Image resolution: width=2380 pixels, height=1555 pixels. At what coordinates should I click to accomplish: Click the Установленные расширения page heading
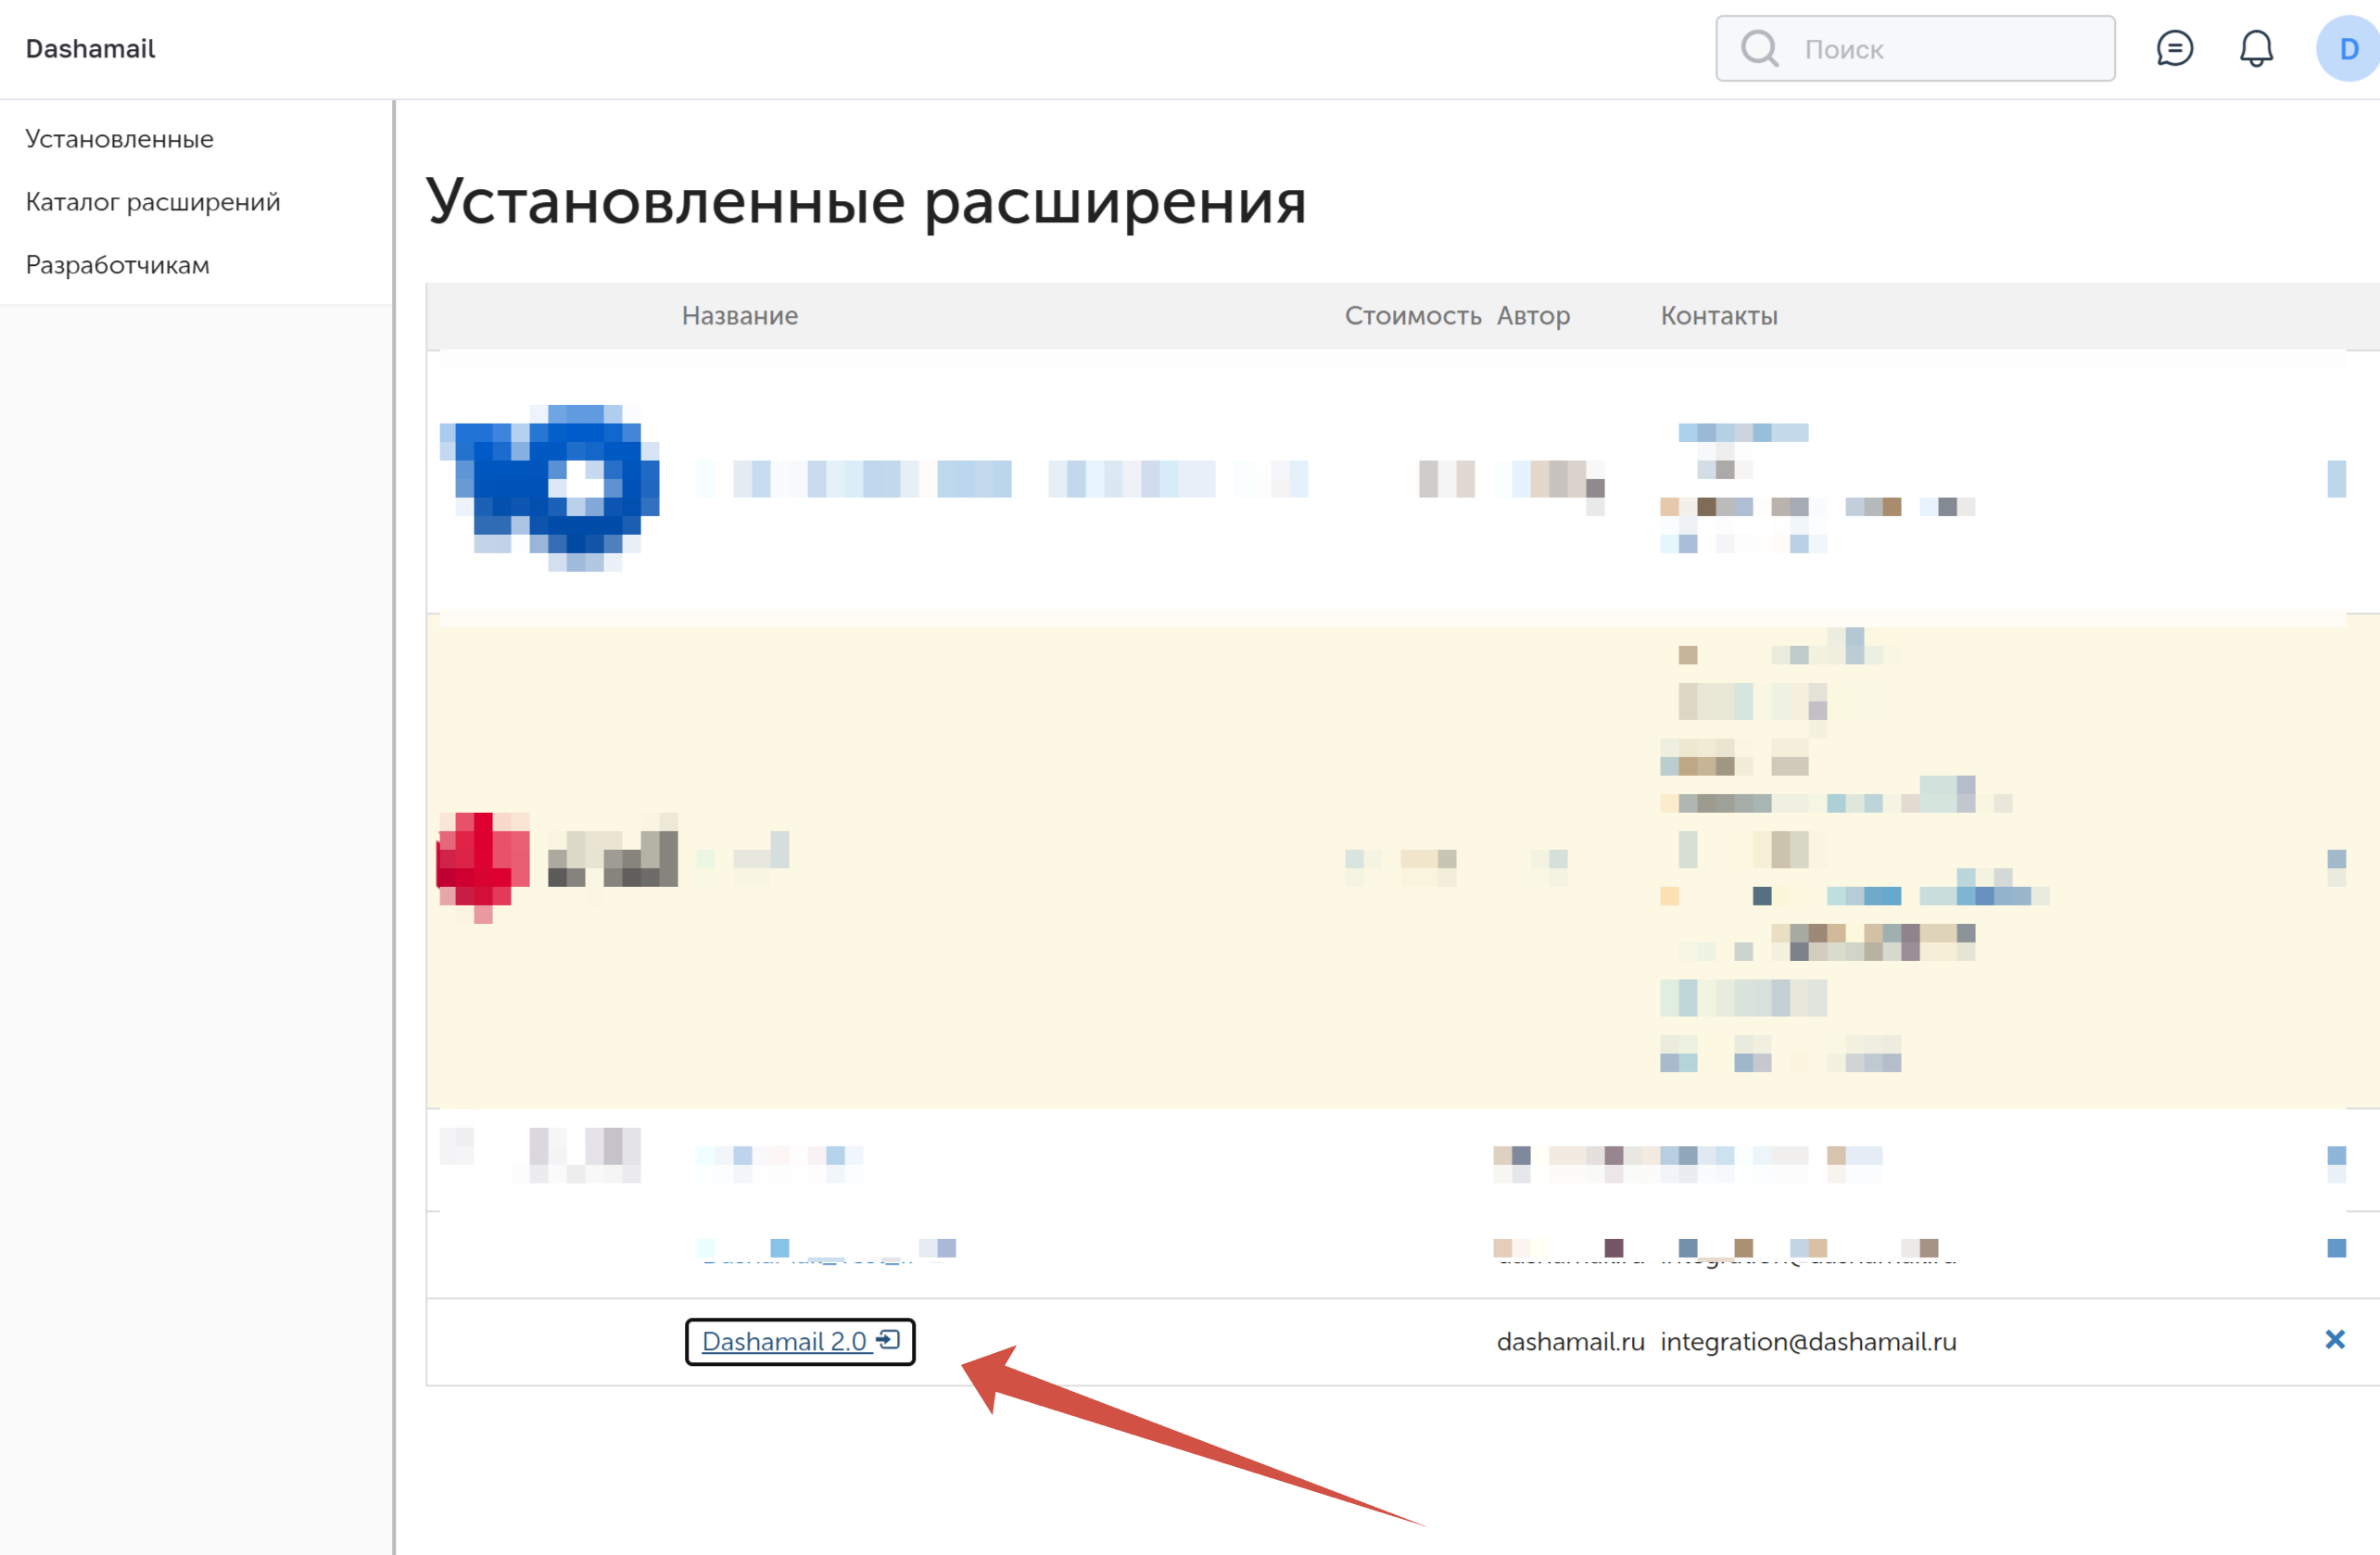pos(866,202)
